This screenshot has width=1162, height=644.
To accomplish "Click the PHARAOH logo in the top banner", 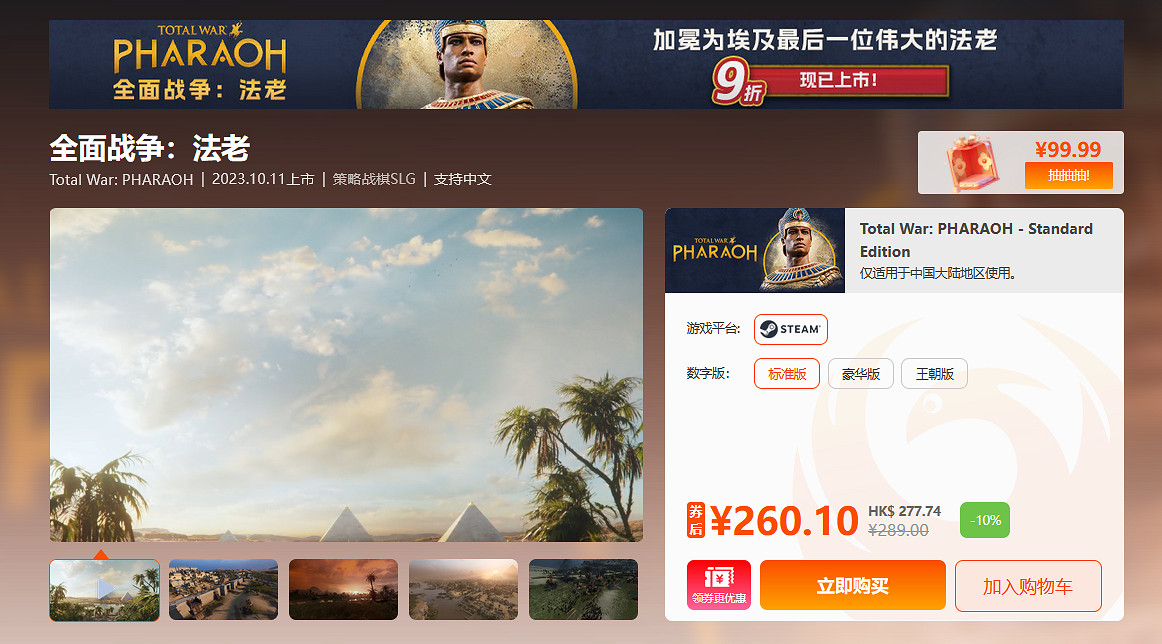I will 199,64.
